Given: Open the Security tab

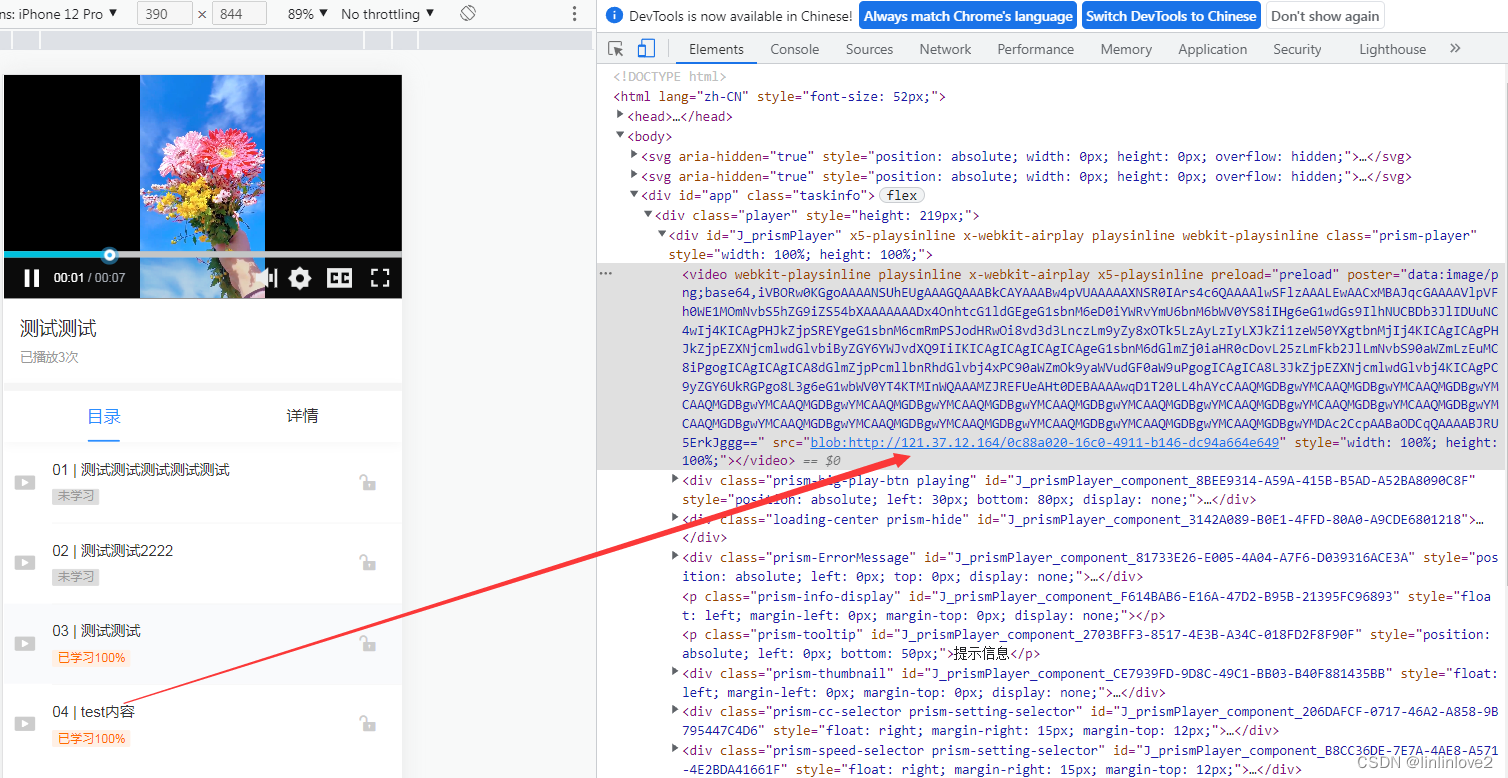Looking at the screenshot, I should [1297, 49].
